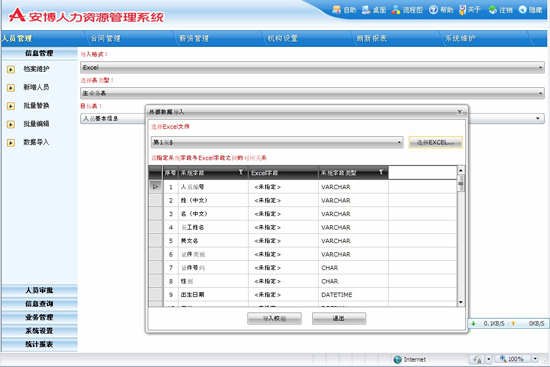Expand the 信息查询 sidebar section
The image size is (550, 367).
[39, 303]
